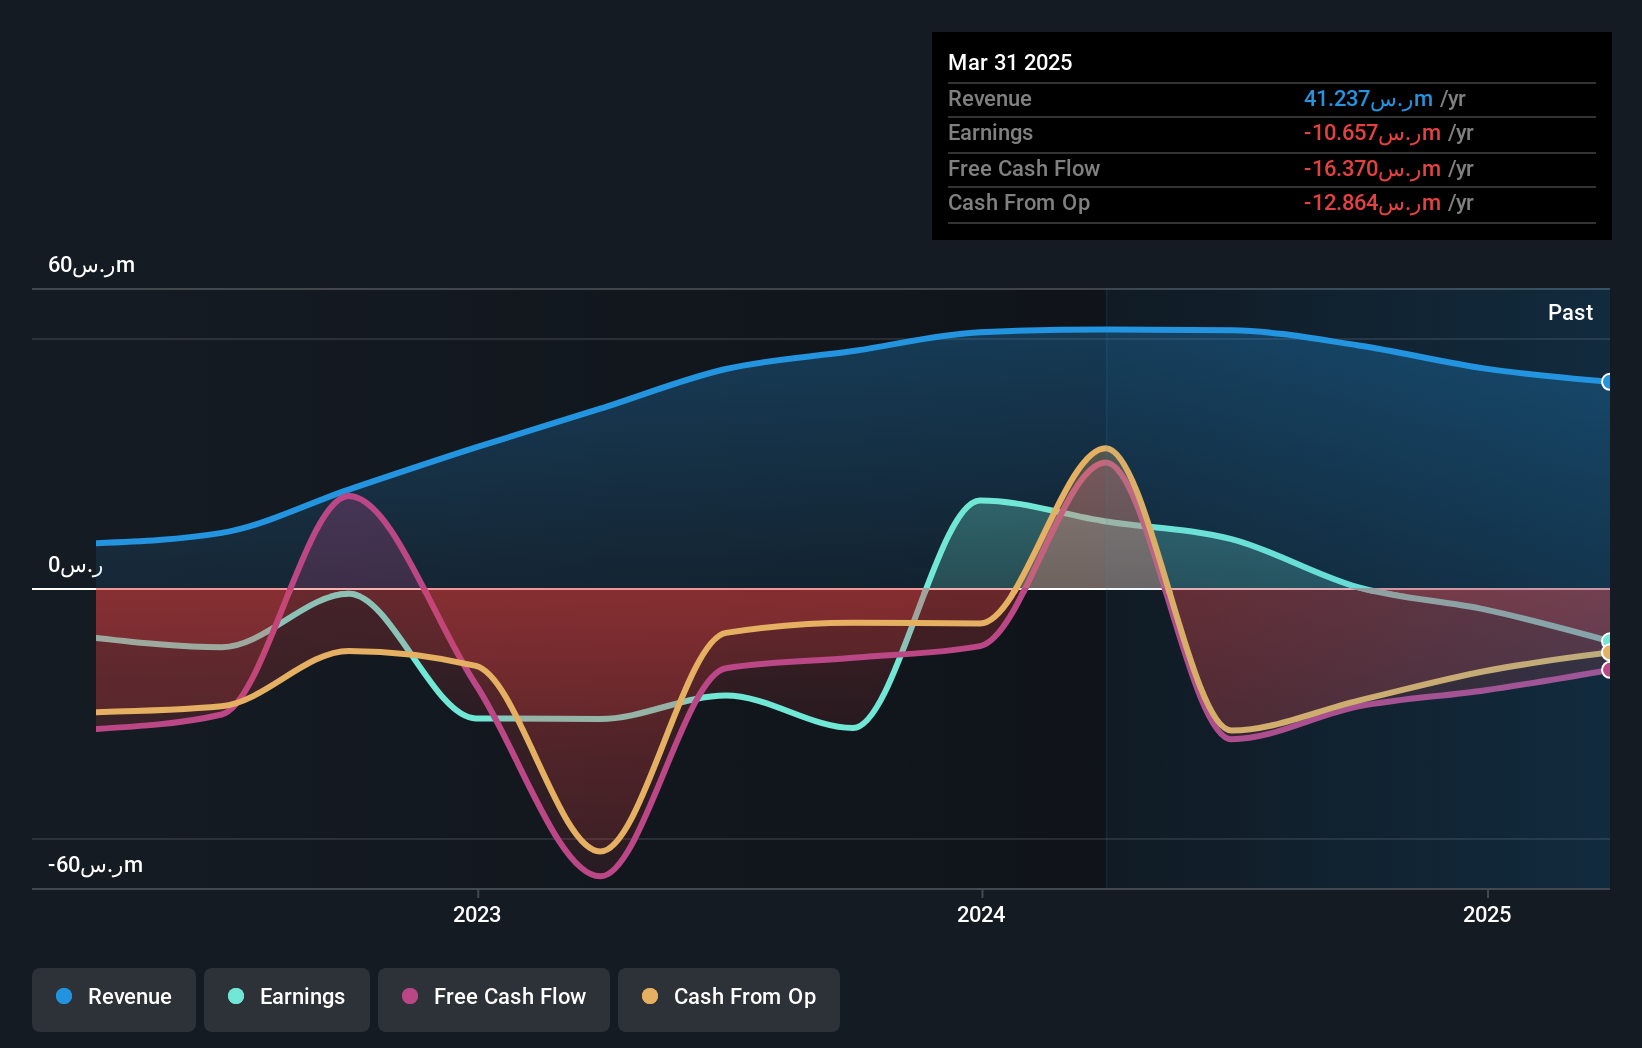
Task: Click the 60 y-axis top label
Action: click(91, 265)
